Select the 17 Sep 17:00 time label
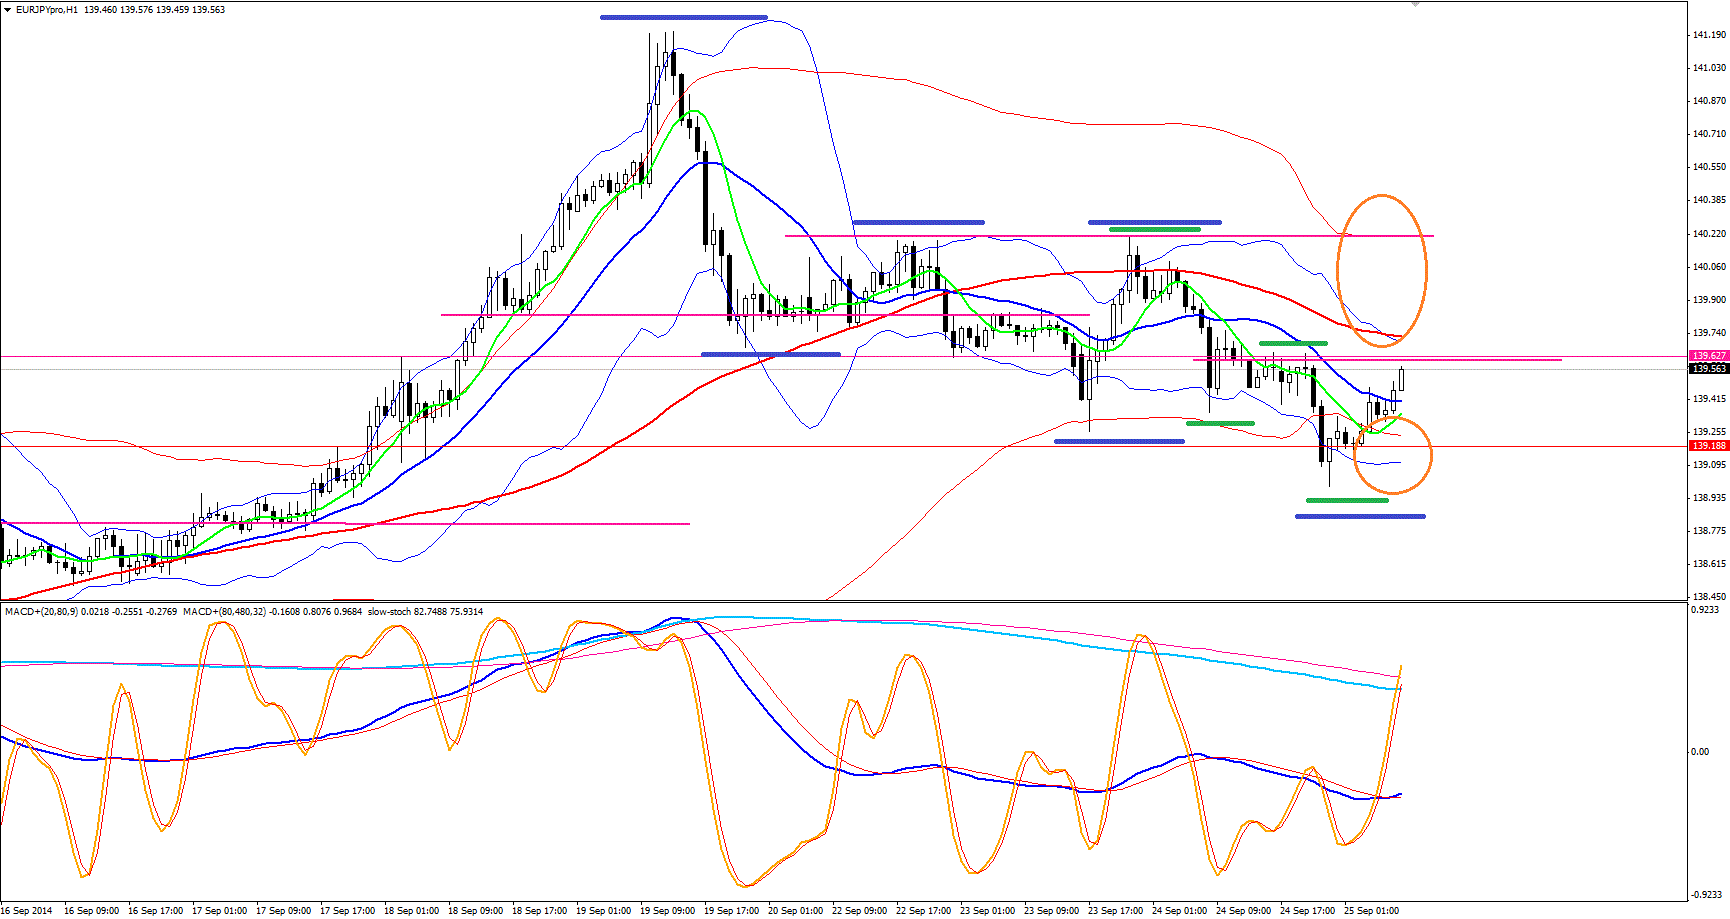This screenshot has width=1730, height=919. tap(347, 911)
